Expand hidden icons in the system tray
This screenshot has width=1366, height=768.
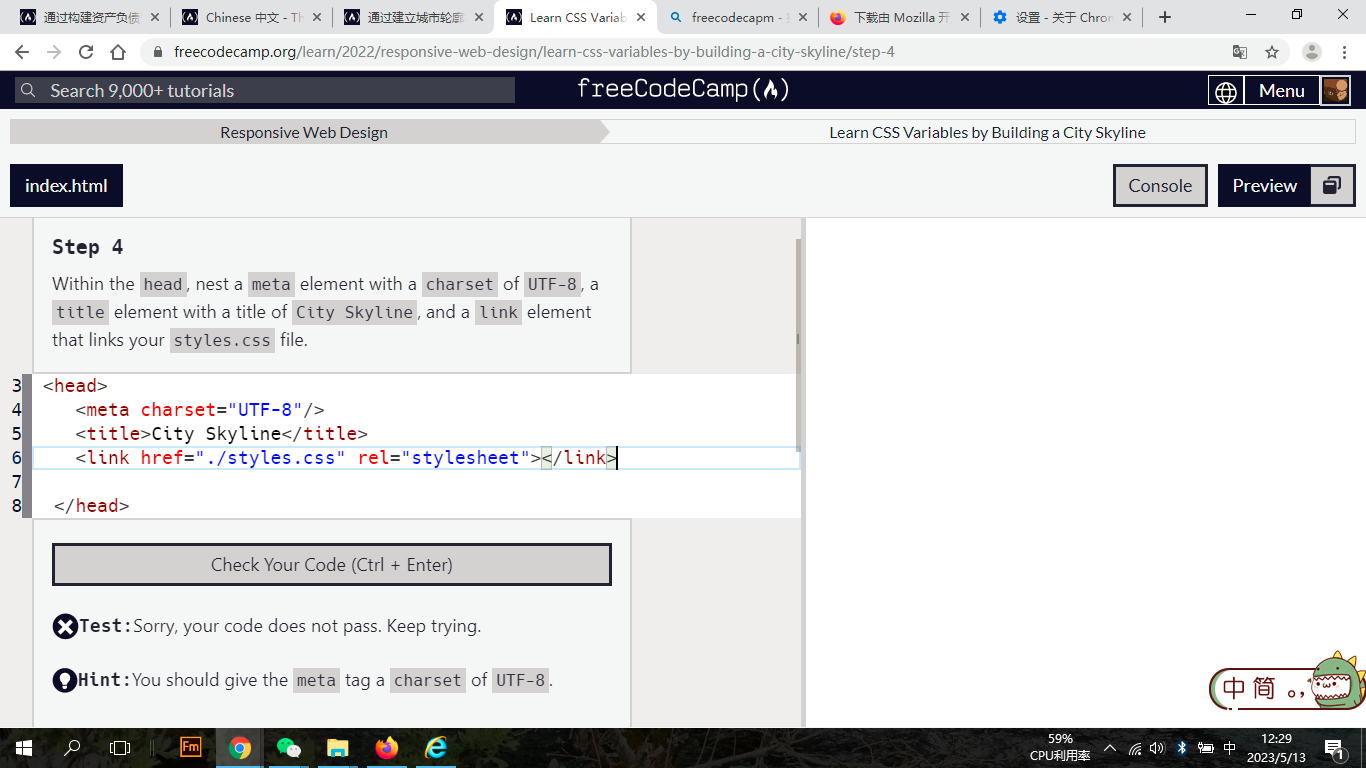(x=1109, y=747)
